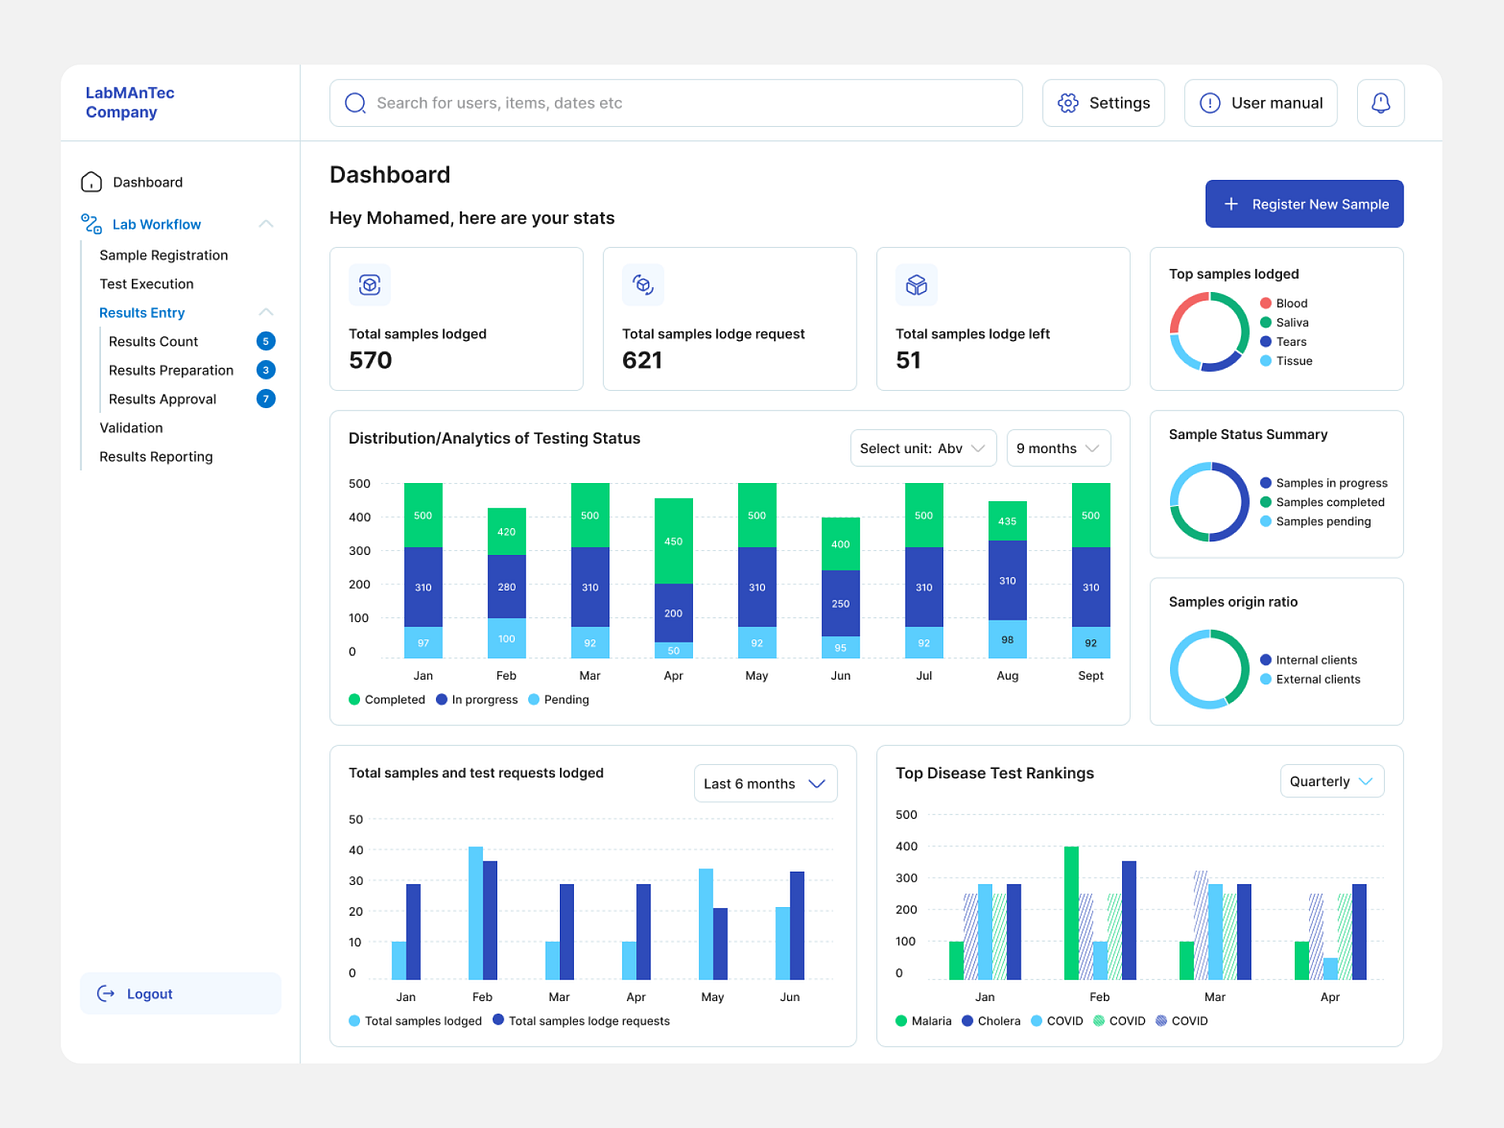Click the User manual alert icon
Image resolution: width=1504 pixels, height=1128 pixels.
coord(1210,102)
